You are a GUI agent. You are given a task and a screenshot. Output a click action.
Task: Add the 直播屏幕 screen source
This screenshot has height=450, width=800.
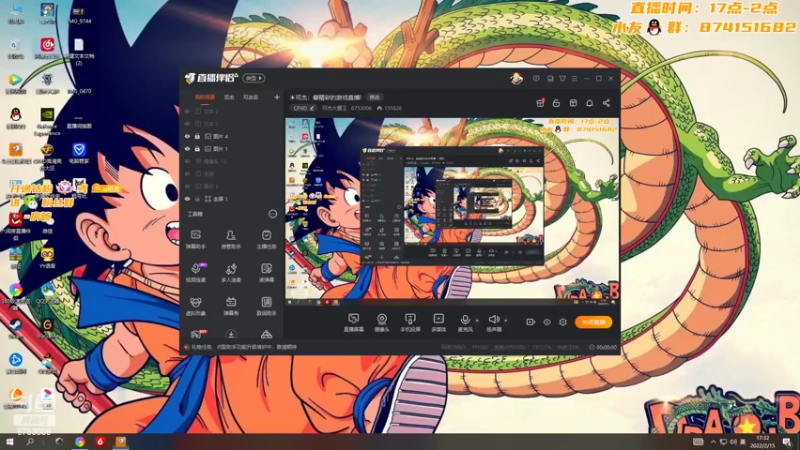[x=353, y=322]
